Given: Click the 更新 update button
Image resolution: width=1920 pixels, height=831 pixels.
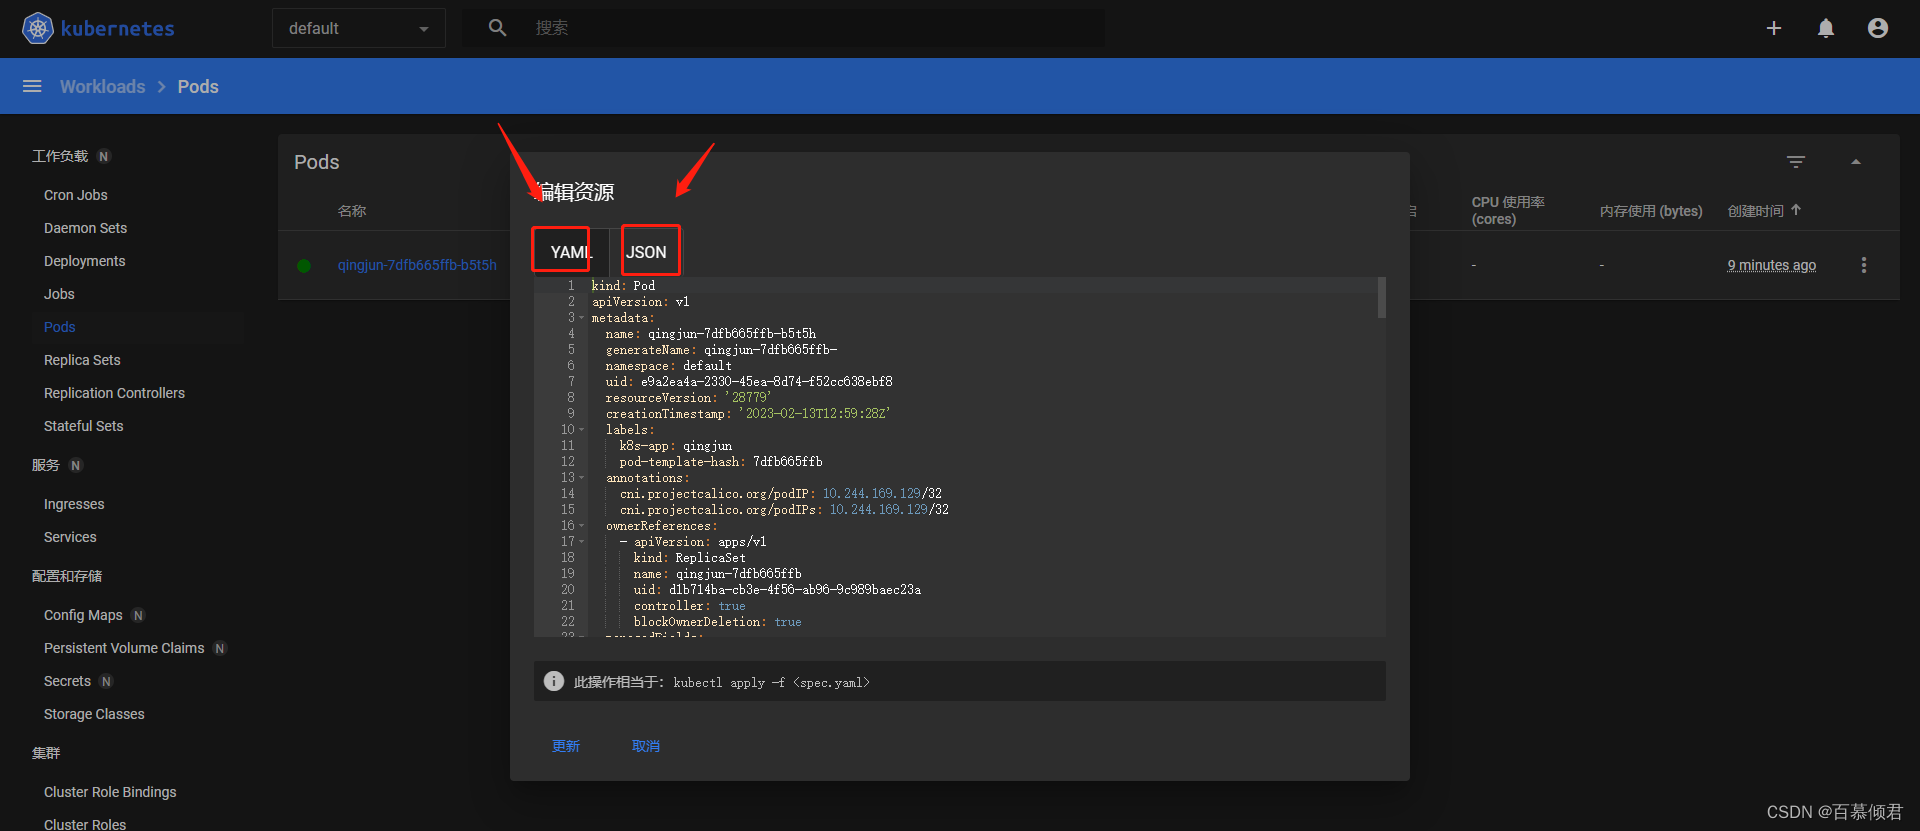Looking at the screenshot, I should 566,746.
